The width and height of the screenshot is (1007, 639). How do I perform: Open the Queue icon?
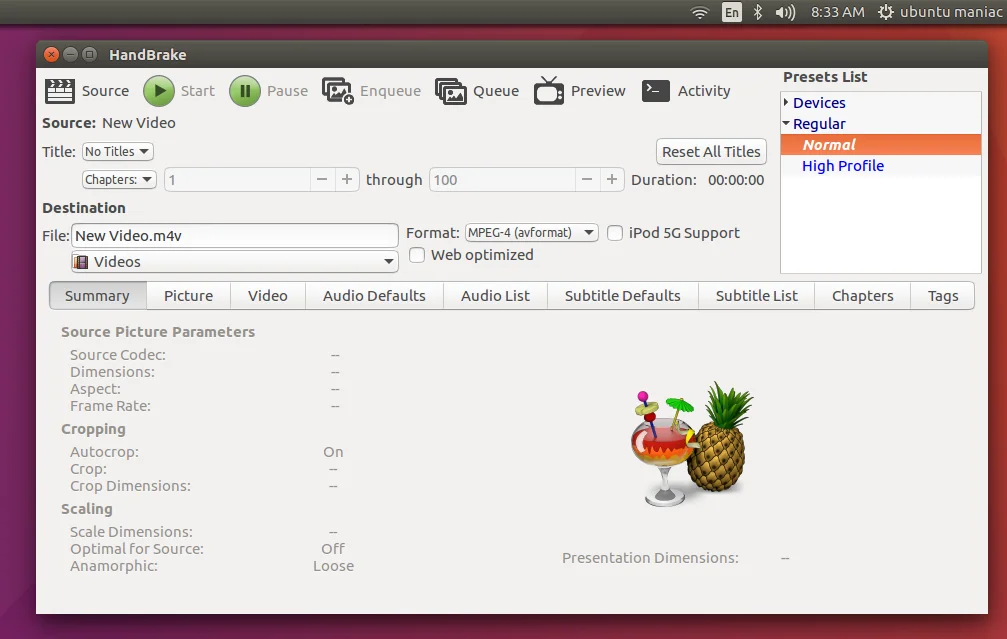451,91
